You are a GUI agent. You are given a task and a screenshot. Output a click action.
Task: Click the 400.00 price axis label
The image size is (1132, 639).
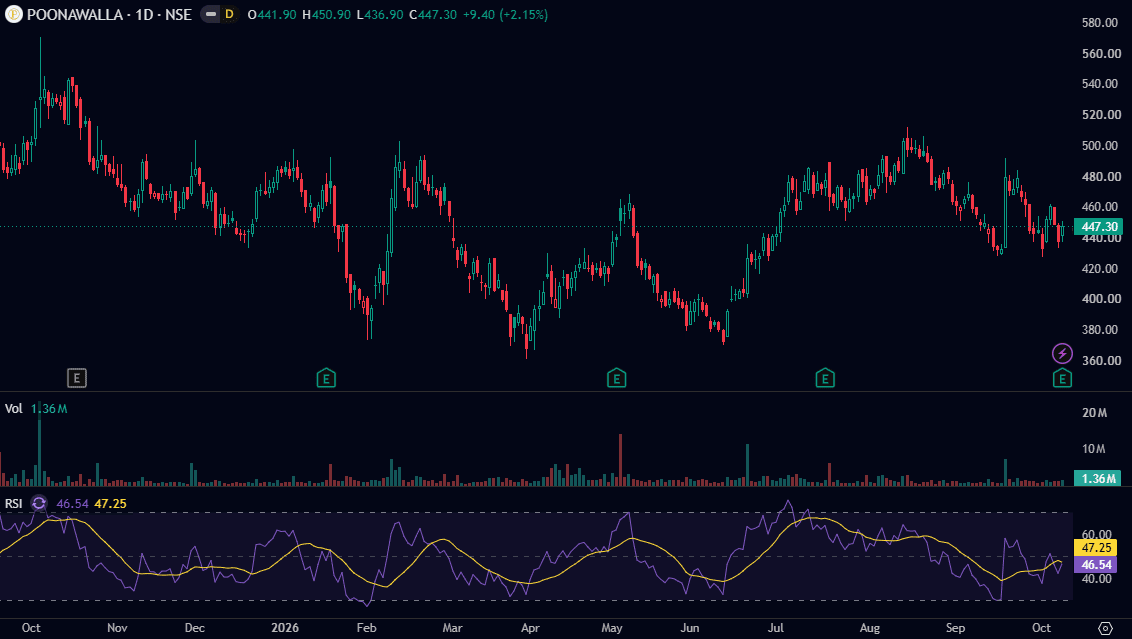[x=1101, y=299]
